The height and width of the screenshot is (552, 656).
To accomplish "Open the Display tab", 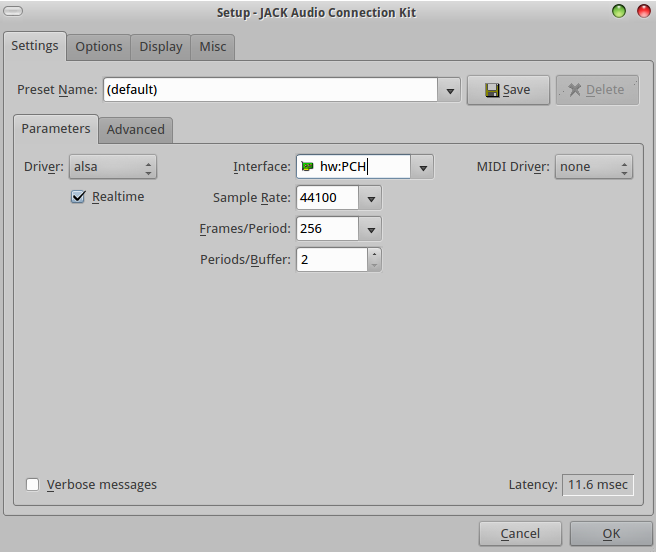I will 161,47.
